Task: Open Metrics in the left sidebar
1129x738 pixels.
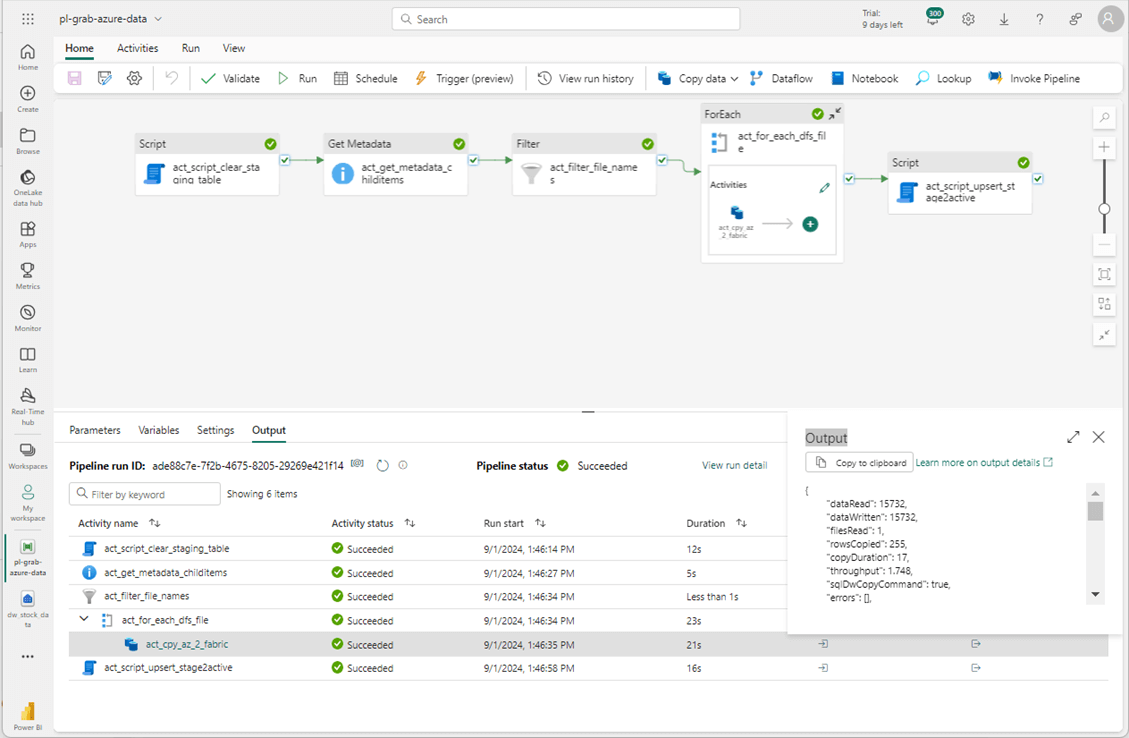Action: [27, 276]
